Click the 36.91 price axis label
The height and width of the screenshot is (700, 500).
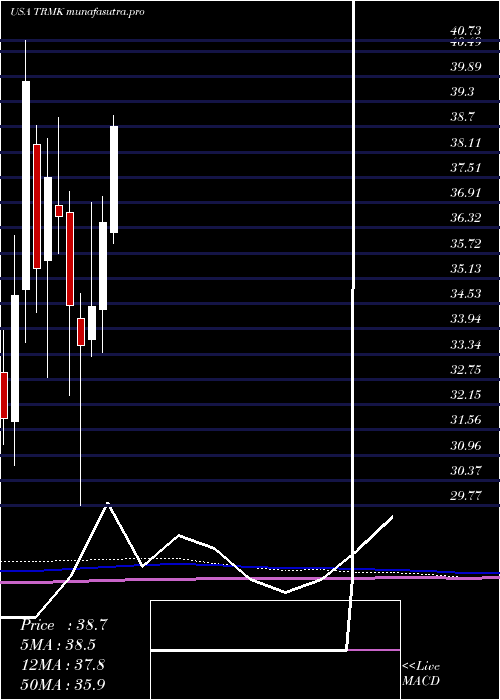466,193
